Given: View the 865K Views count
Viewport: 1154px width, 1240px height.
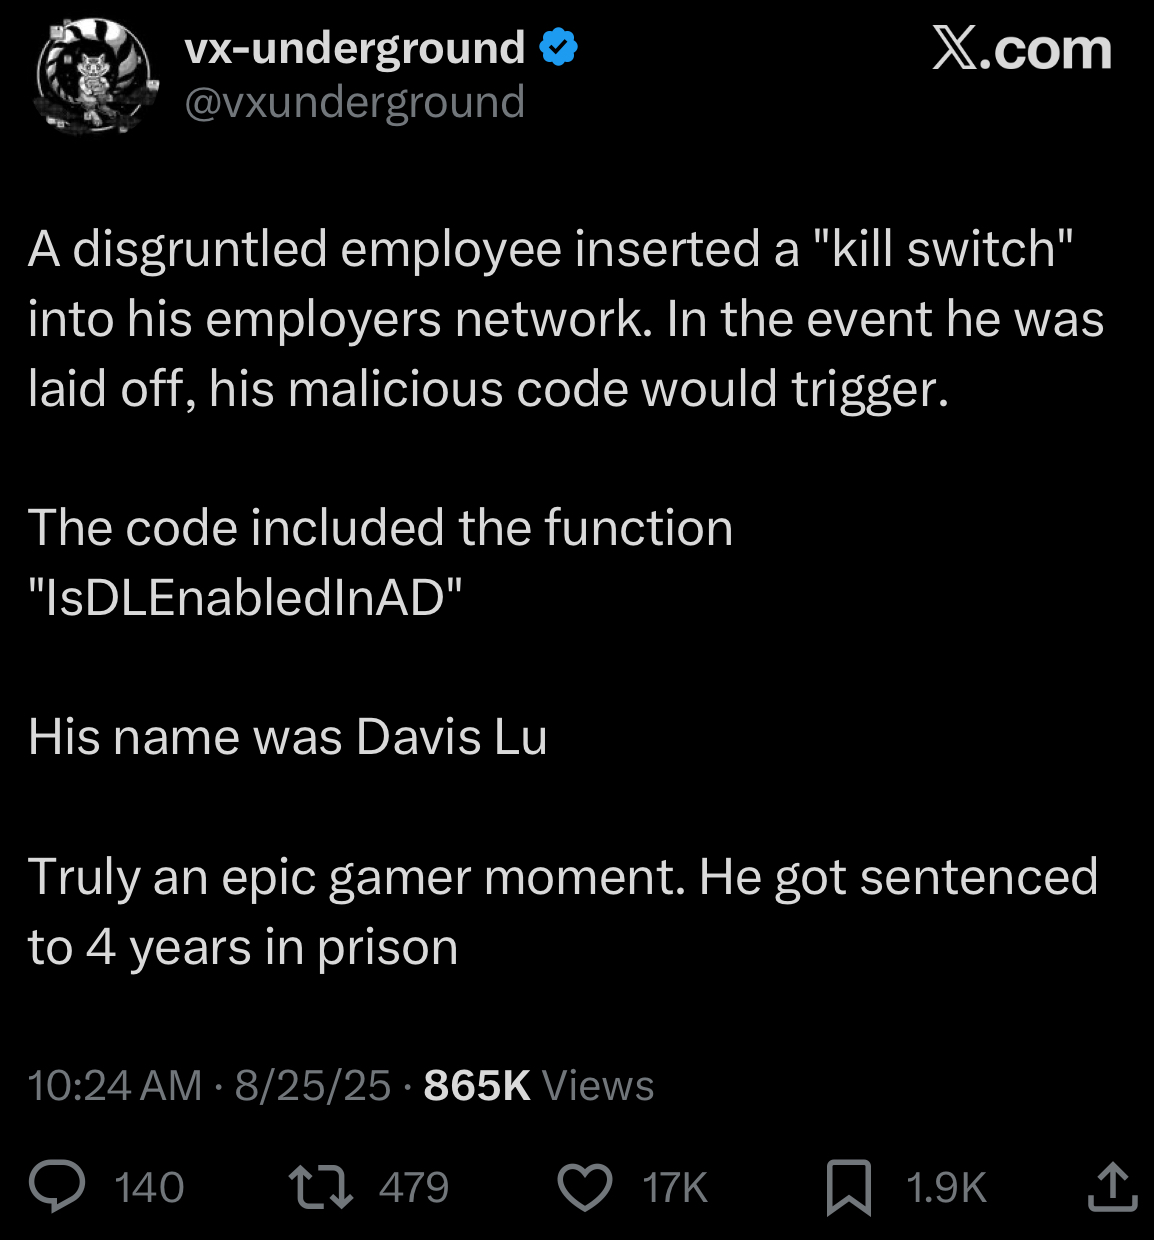Looking at the screenshot, I should click(x=539, y=1085).
